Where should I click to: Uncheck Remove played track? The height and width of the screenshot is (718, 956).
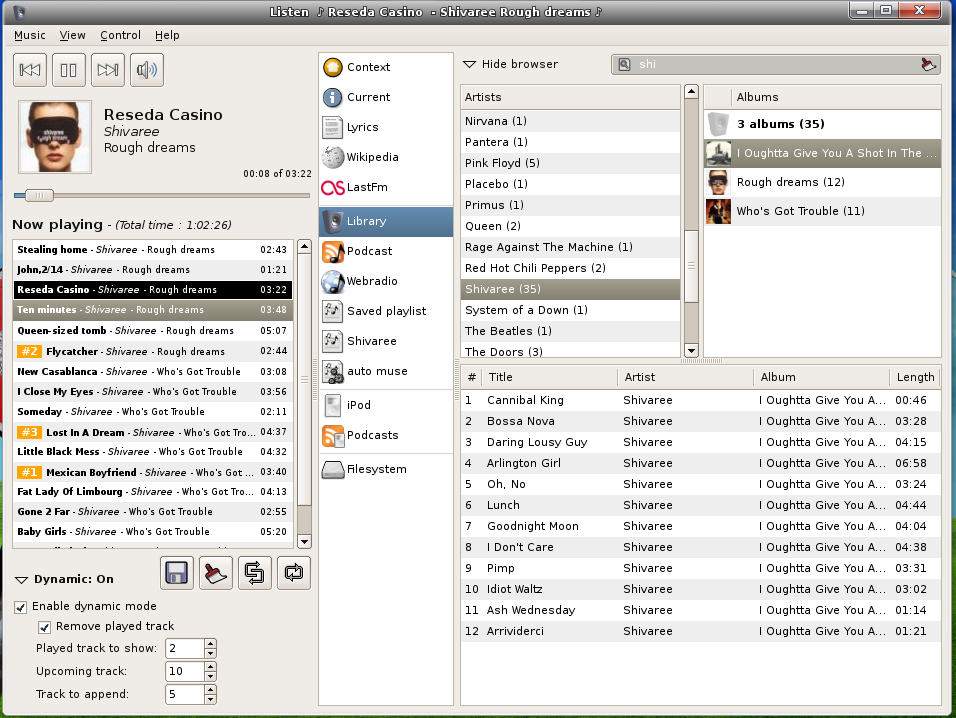[45, 627]
